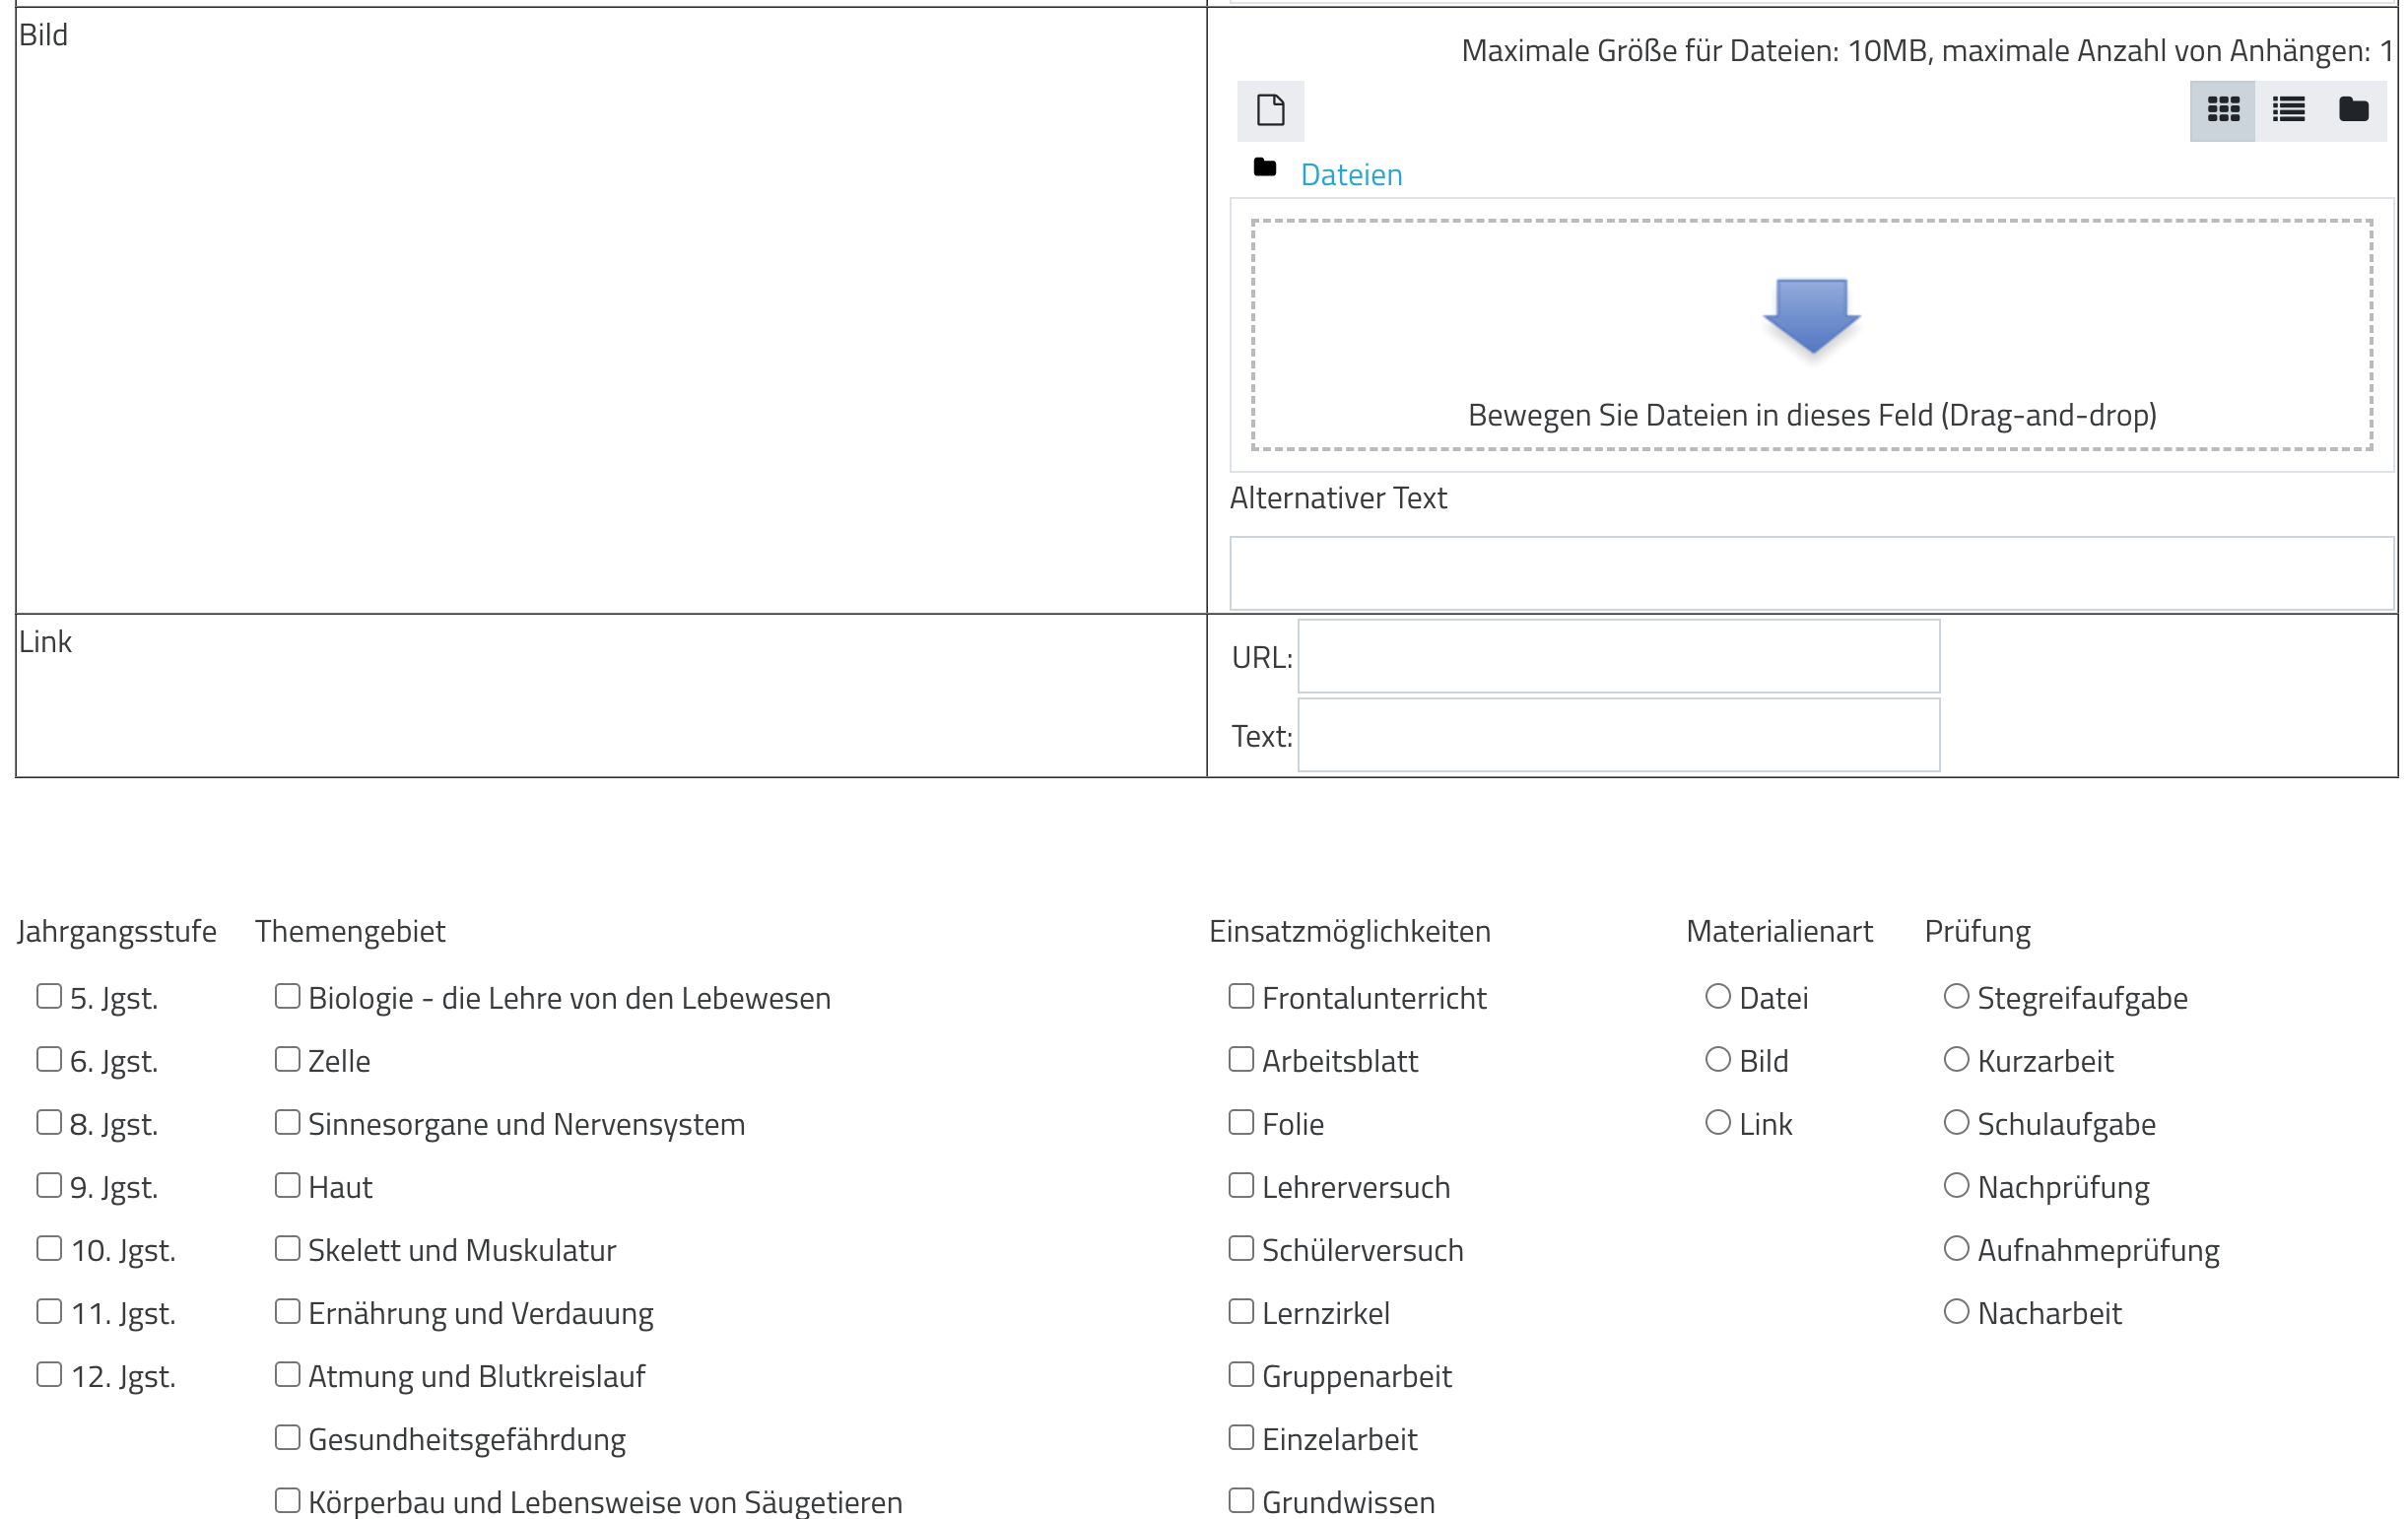Check the 5. Jgst. checkbox
This screenshot has width=2408, height=1519.
tap(49, 996)
